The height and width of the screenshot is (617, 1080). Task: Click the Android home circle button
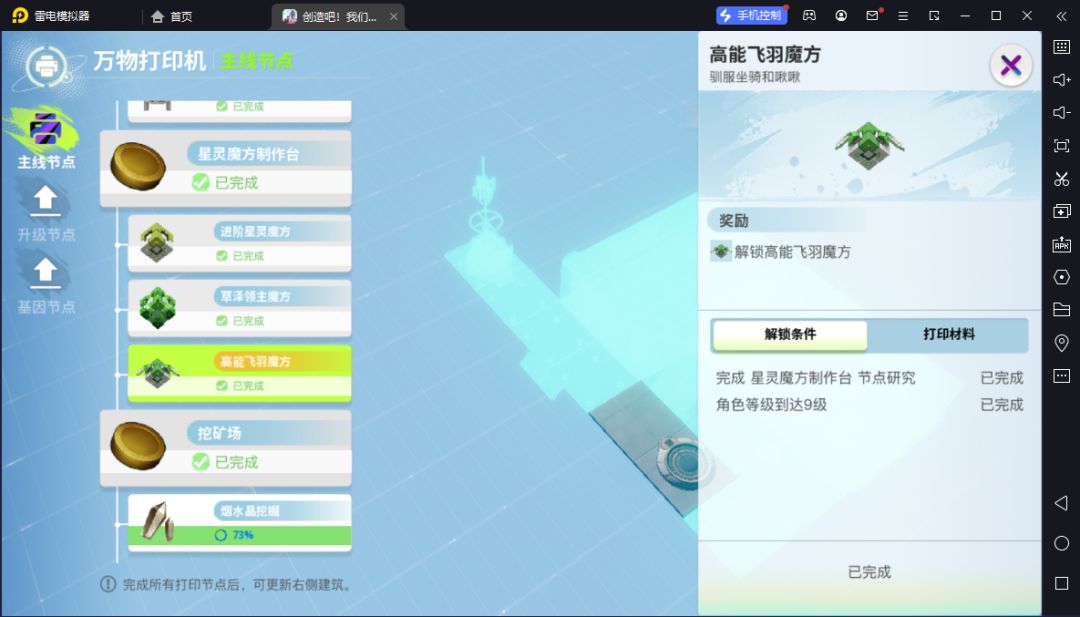(1061, 543)
